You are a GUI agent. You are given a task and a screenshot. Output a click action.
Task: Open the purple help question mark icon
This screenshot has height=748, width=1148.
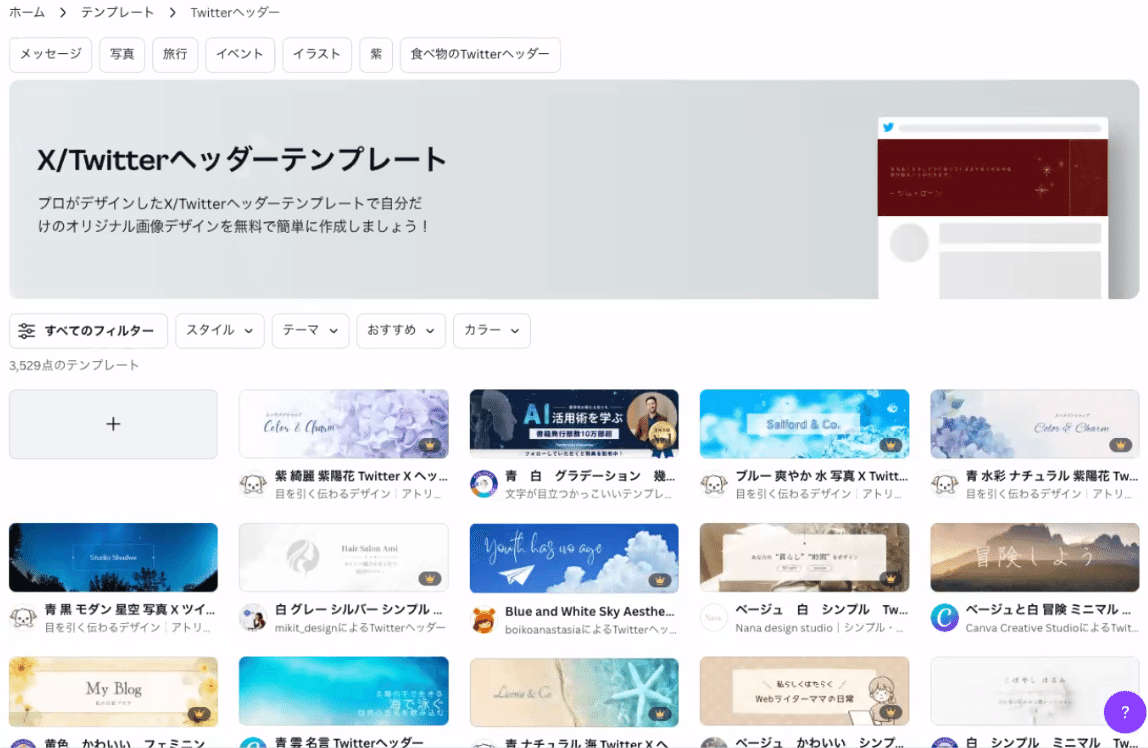(x=1124, y=711)
